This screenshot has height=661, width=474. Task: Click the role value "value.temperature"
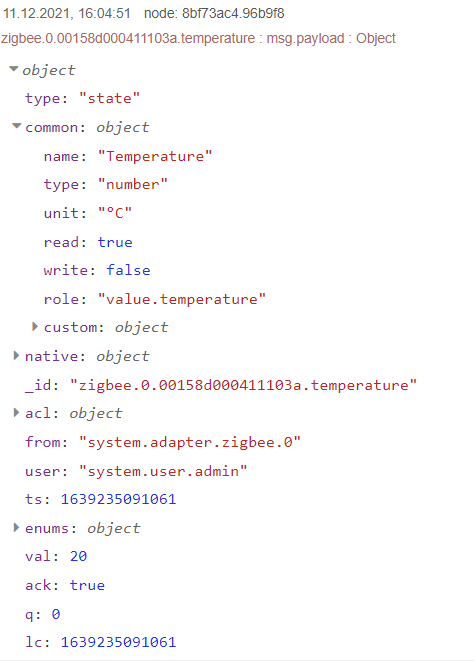pos(182,299)
